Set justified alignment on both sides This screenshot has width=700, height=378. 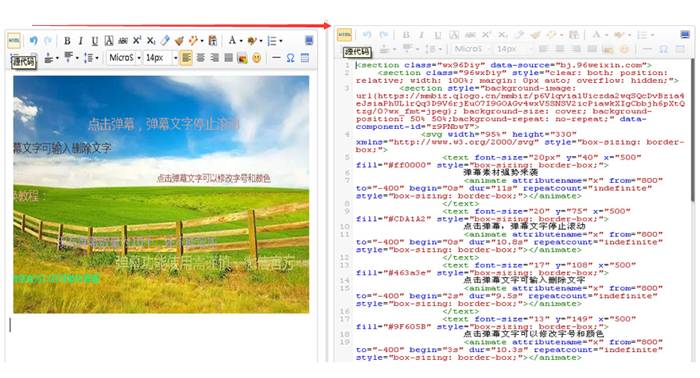click(x=229, y=58)
